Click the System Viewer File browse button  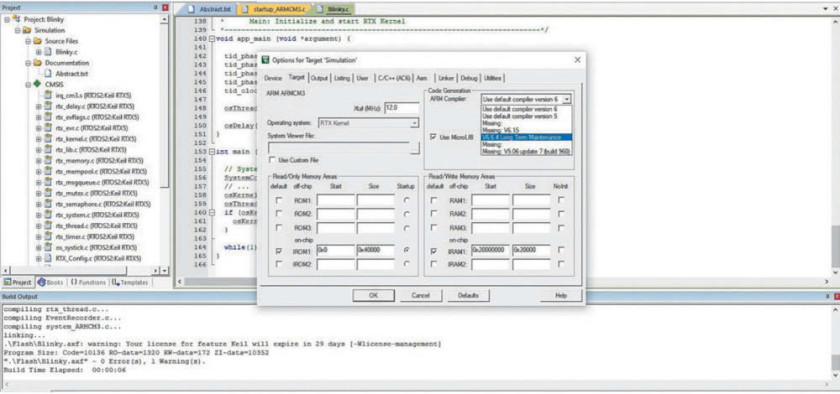415,148
